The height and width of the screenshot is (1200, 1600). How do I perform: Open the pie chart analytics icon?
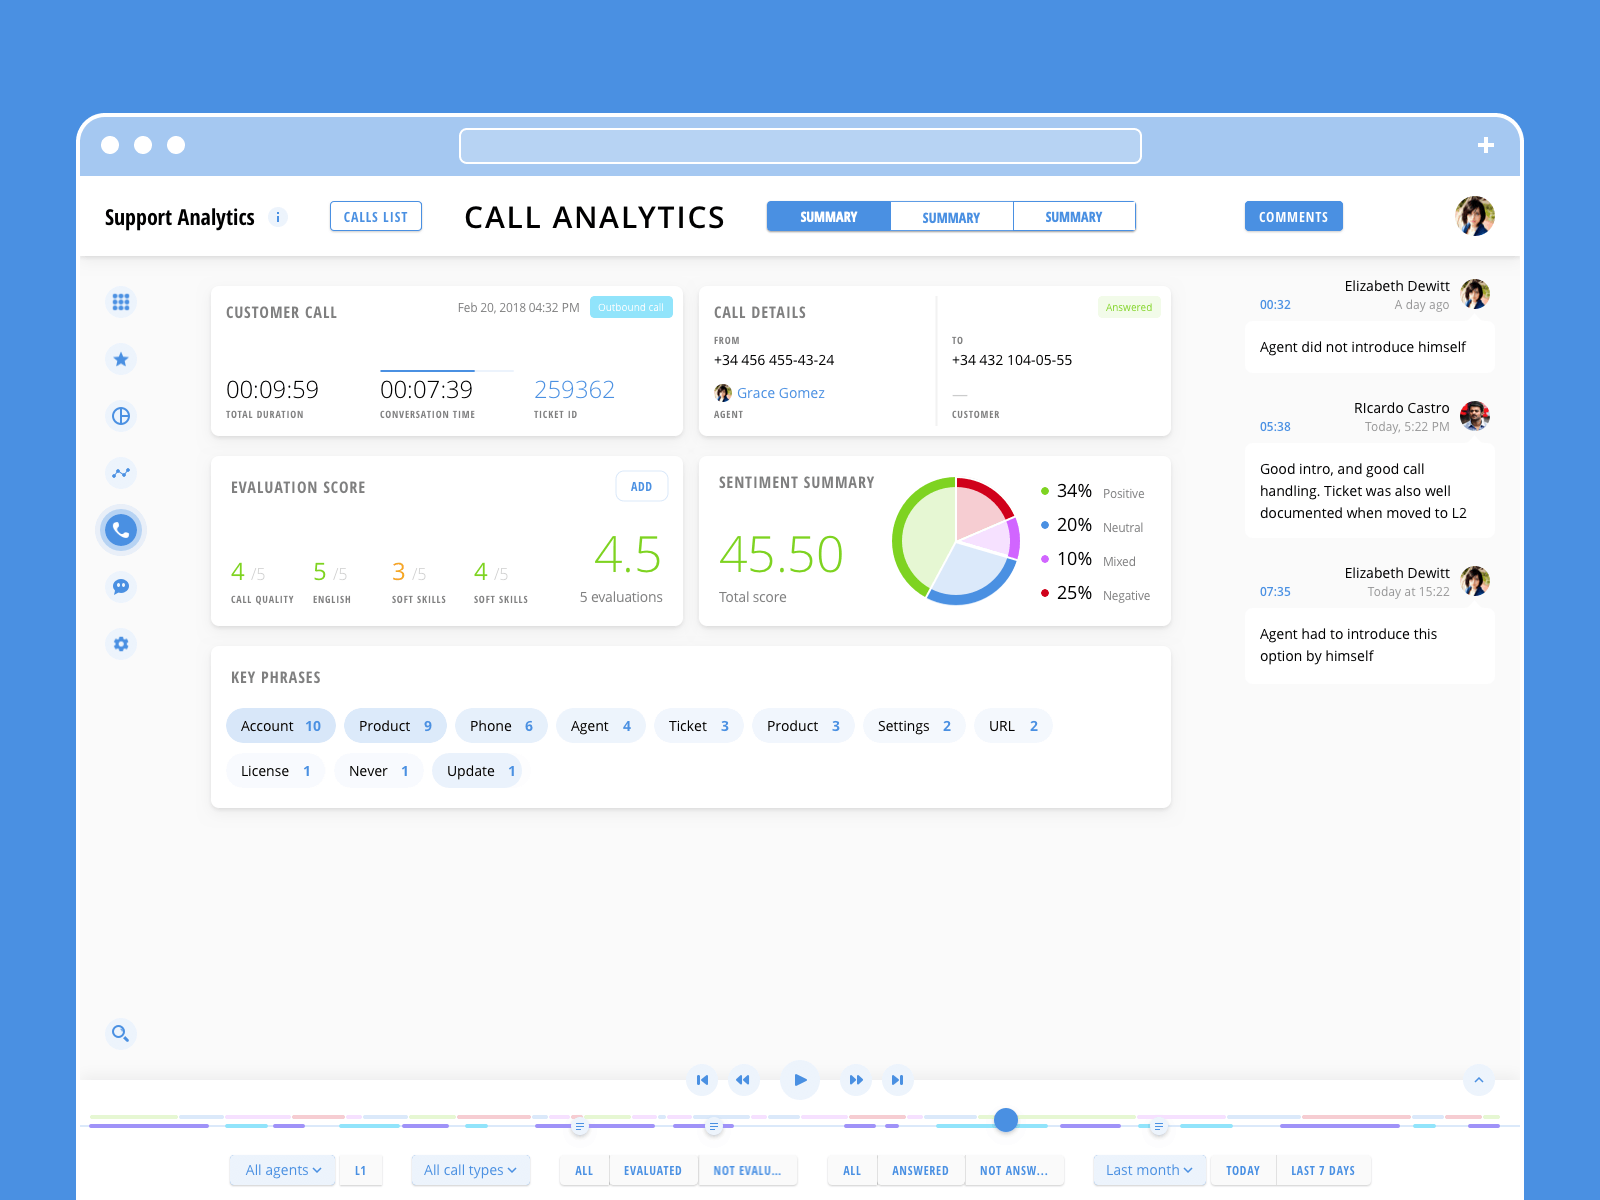point(121,416)
